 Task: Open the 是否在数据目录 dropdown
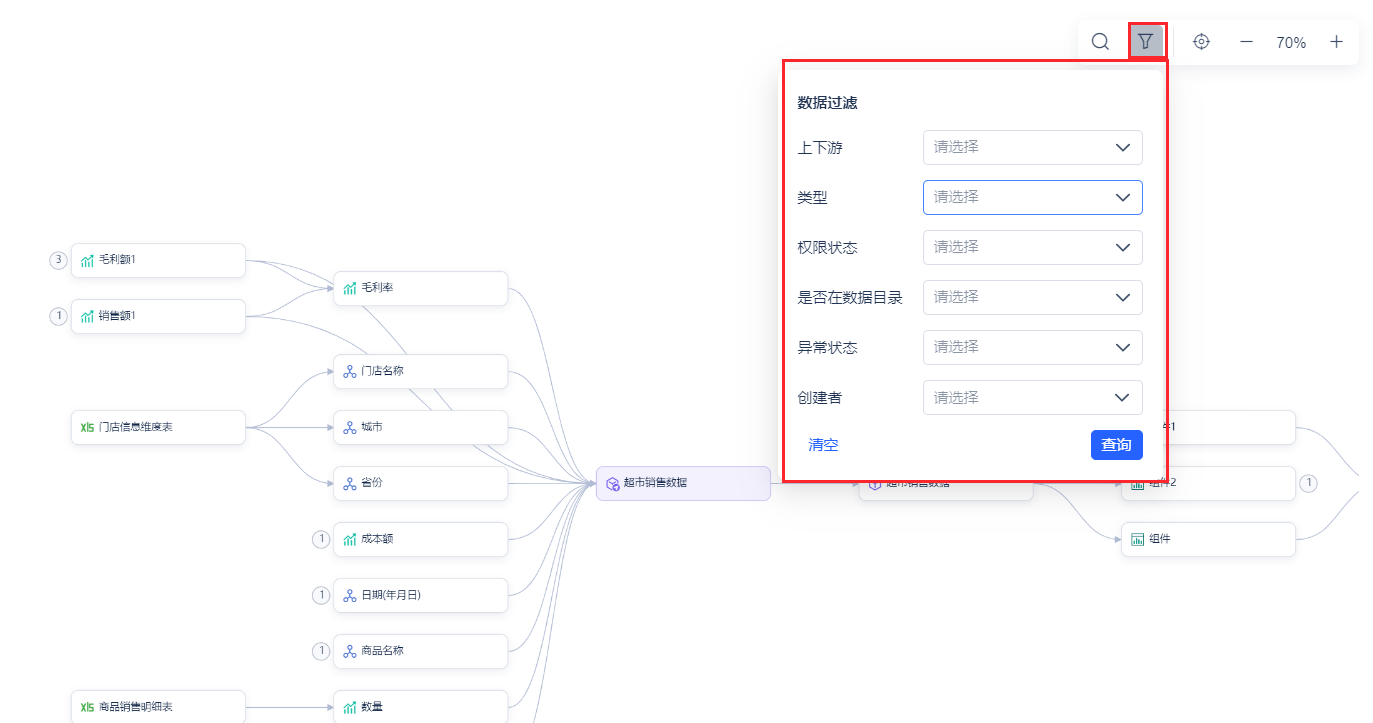1032,297
